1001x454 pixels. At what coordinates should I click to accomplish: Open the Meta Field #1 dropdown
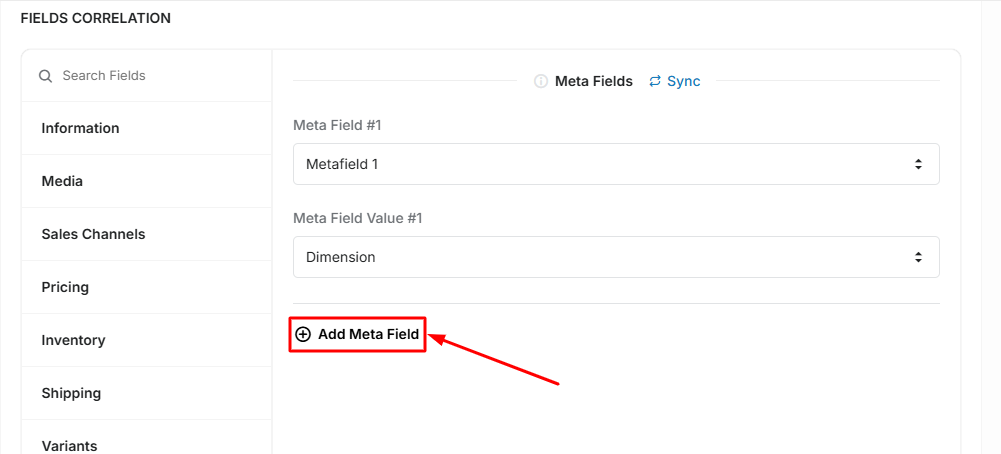click(616, 164)
